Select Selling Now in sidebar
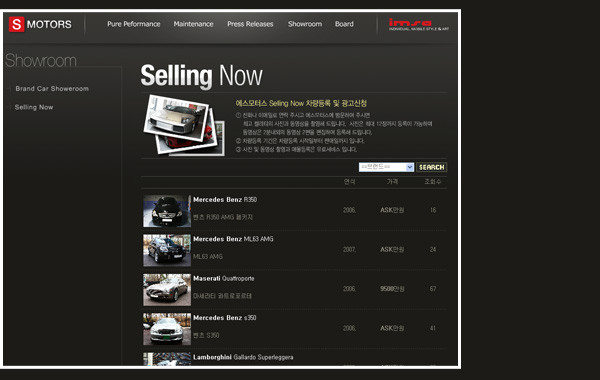 coord(34,107)
